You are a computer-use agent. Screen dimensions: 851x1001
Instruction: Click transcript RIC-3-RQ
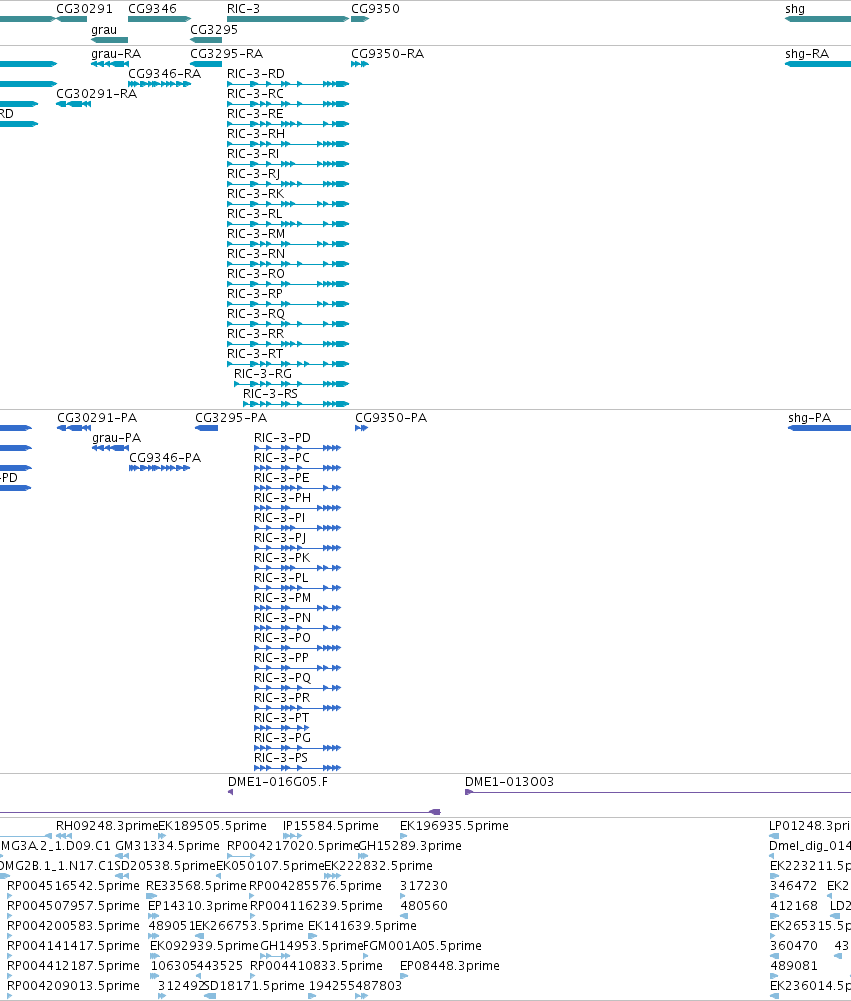point(288,324)
